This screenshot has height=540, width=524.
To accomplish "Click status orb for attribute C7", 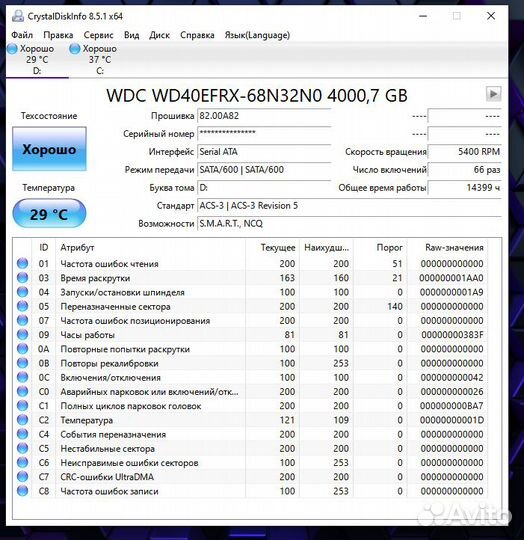I will 22,477.
